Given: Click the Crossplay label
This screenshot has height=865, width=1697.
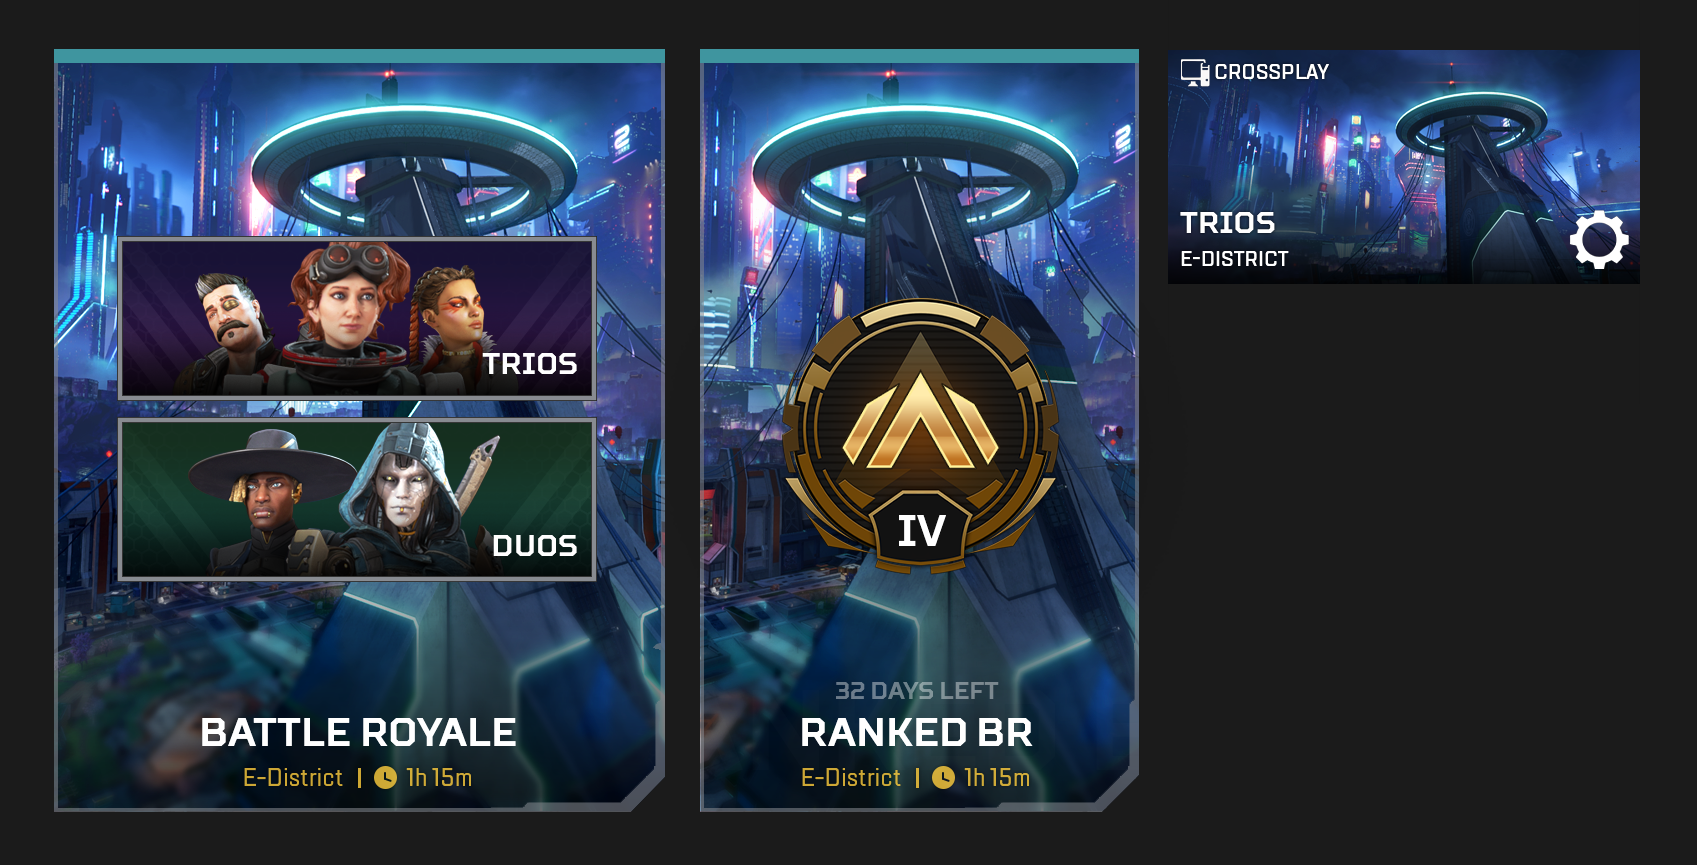Looking at the screenshot, I should [x=1272, y=72].
